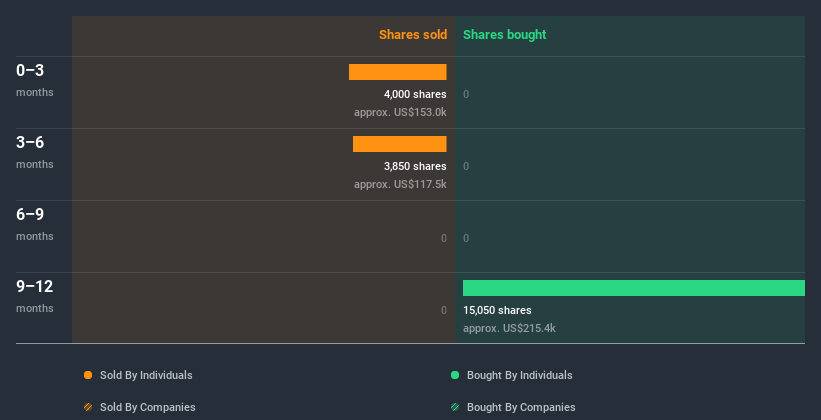Select the Sold By Companies legend label
The width and height of the screenshot is (821, 420).
pos(148,407)
